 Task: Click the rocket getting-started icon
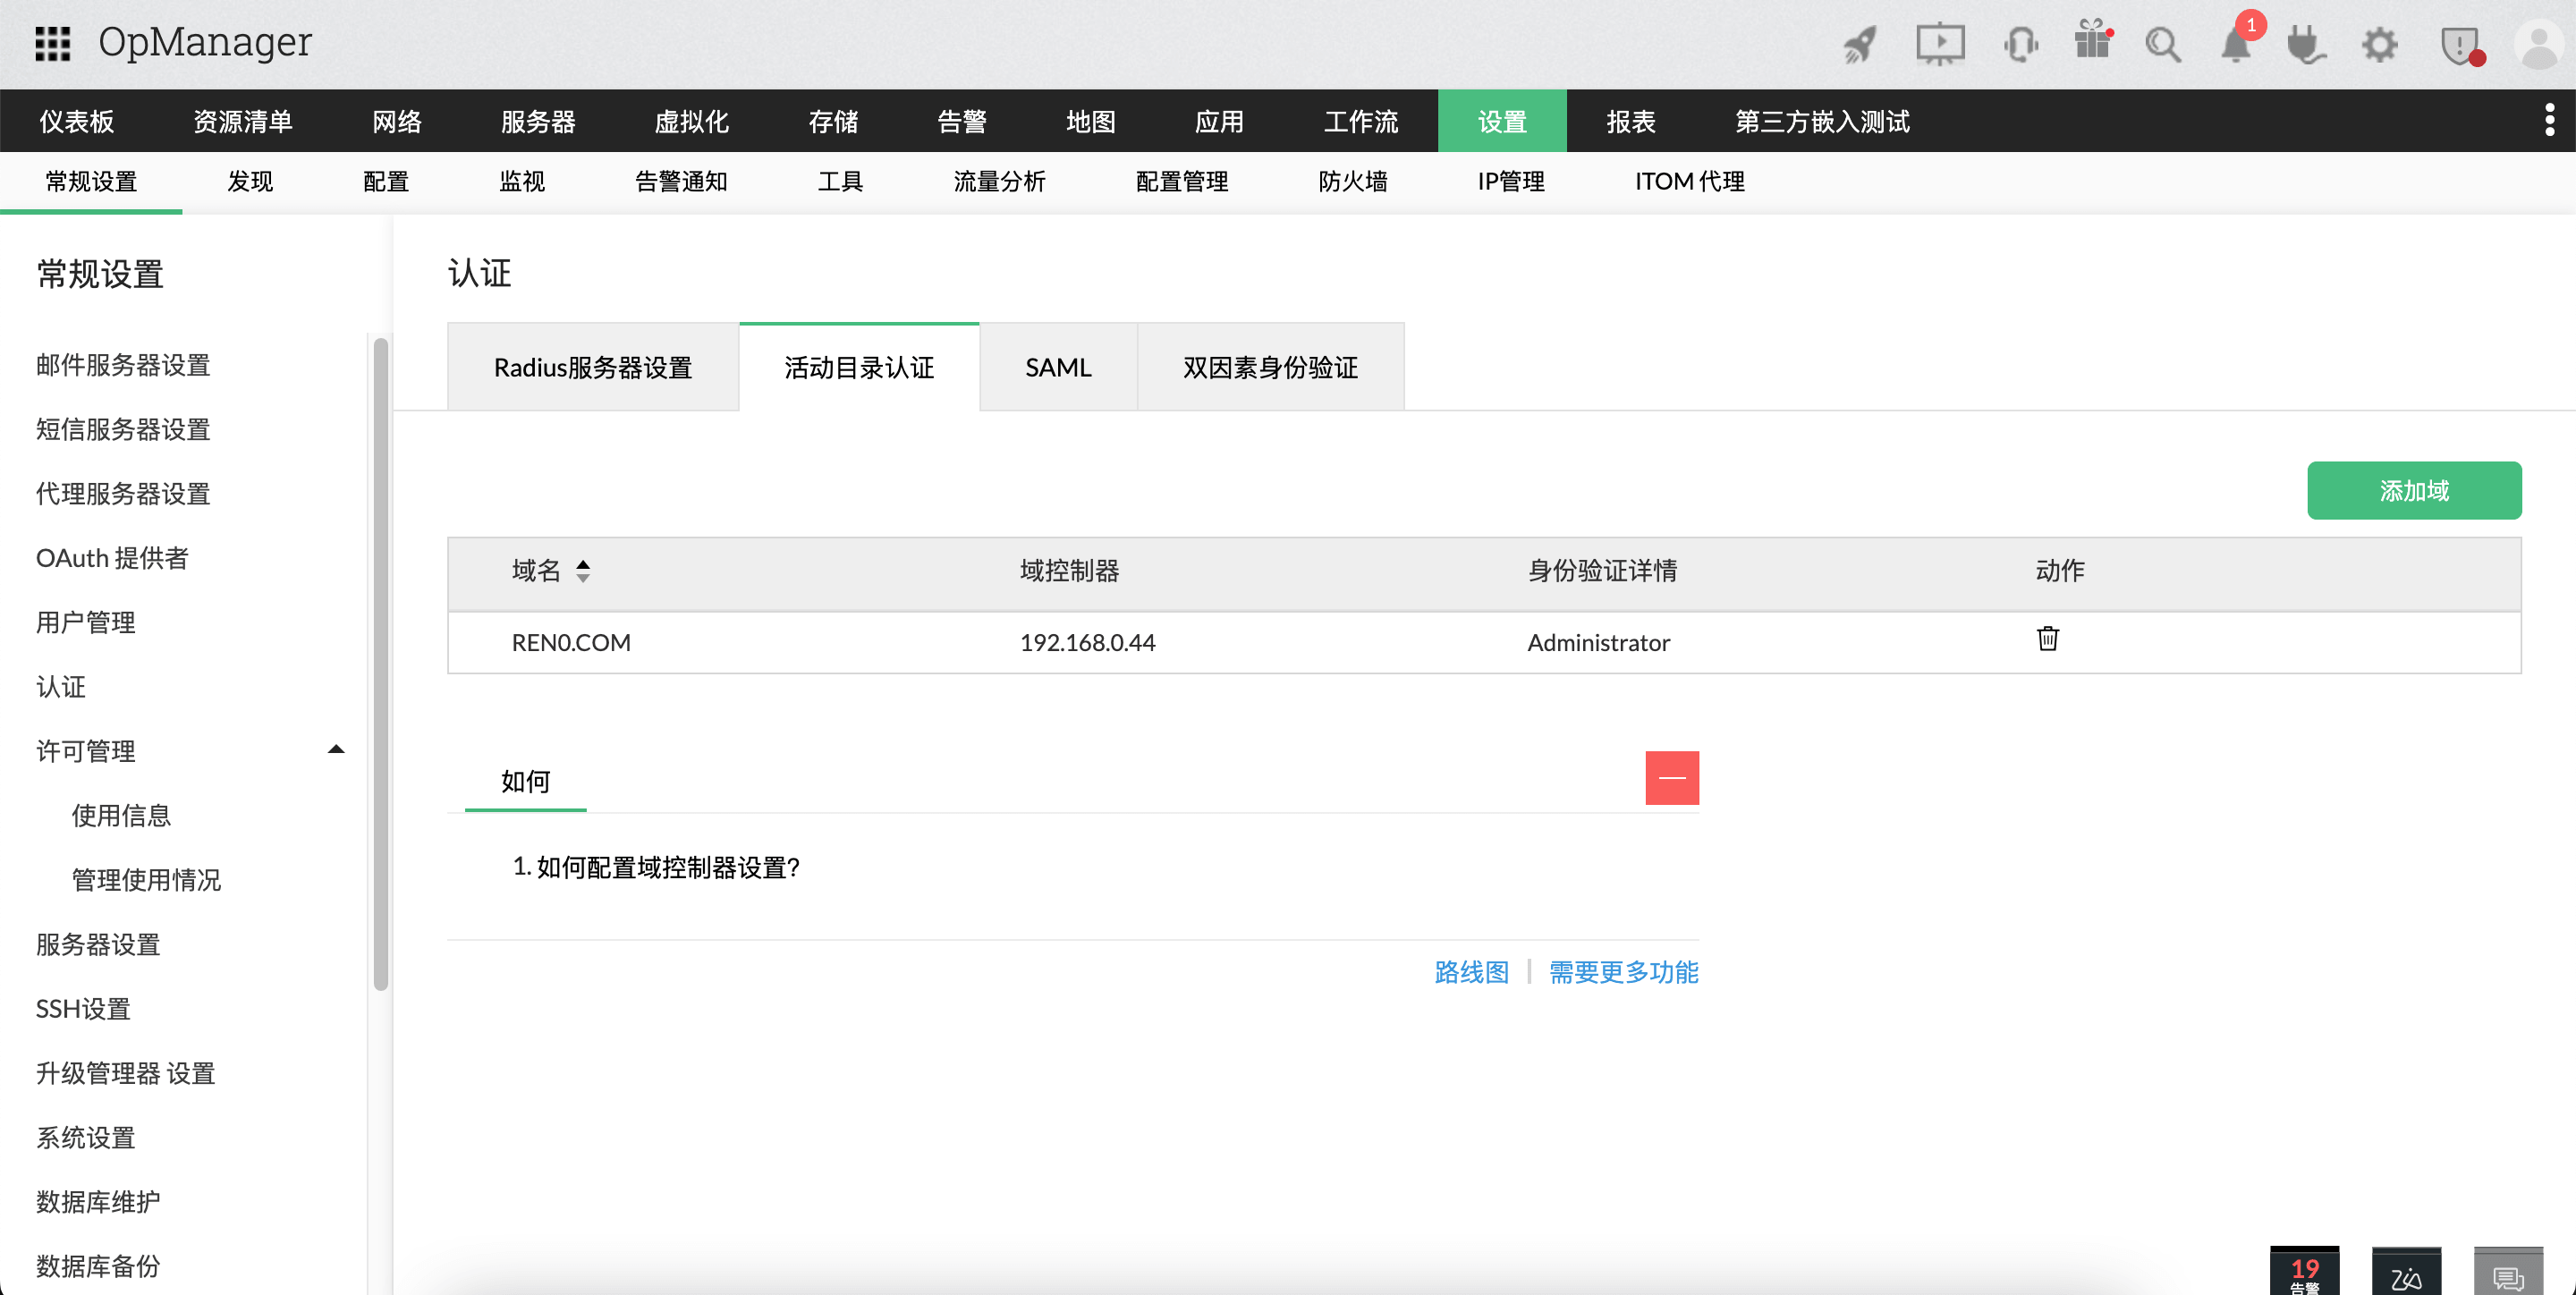point(1860,44)
